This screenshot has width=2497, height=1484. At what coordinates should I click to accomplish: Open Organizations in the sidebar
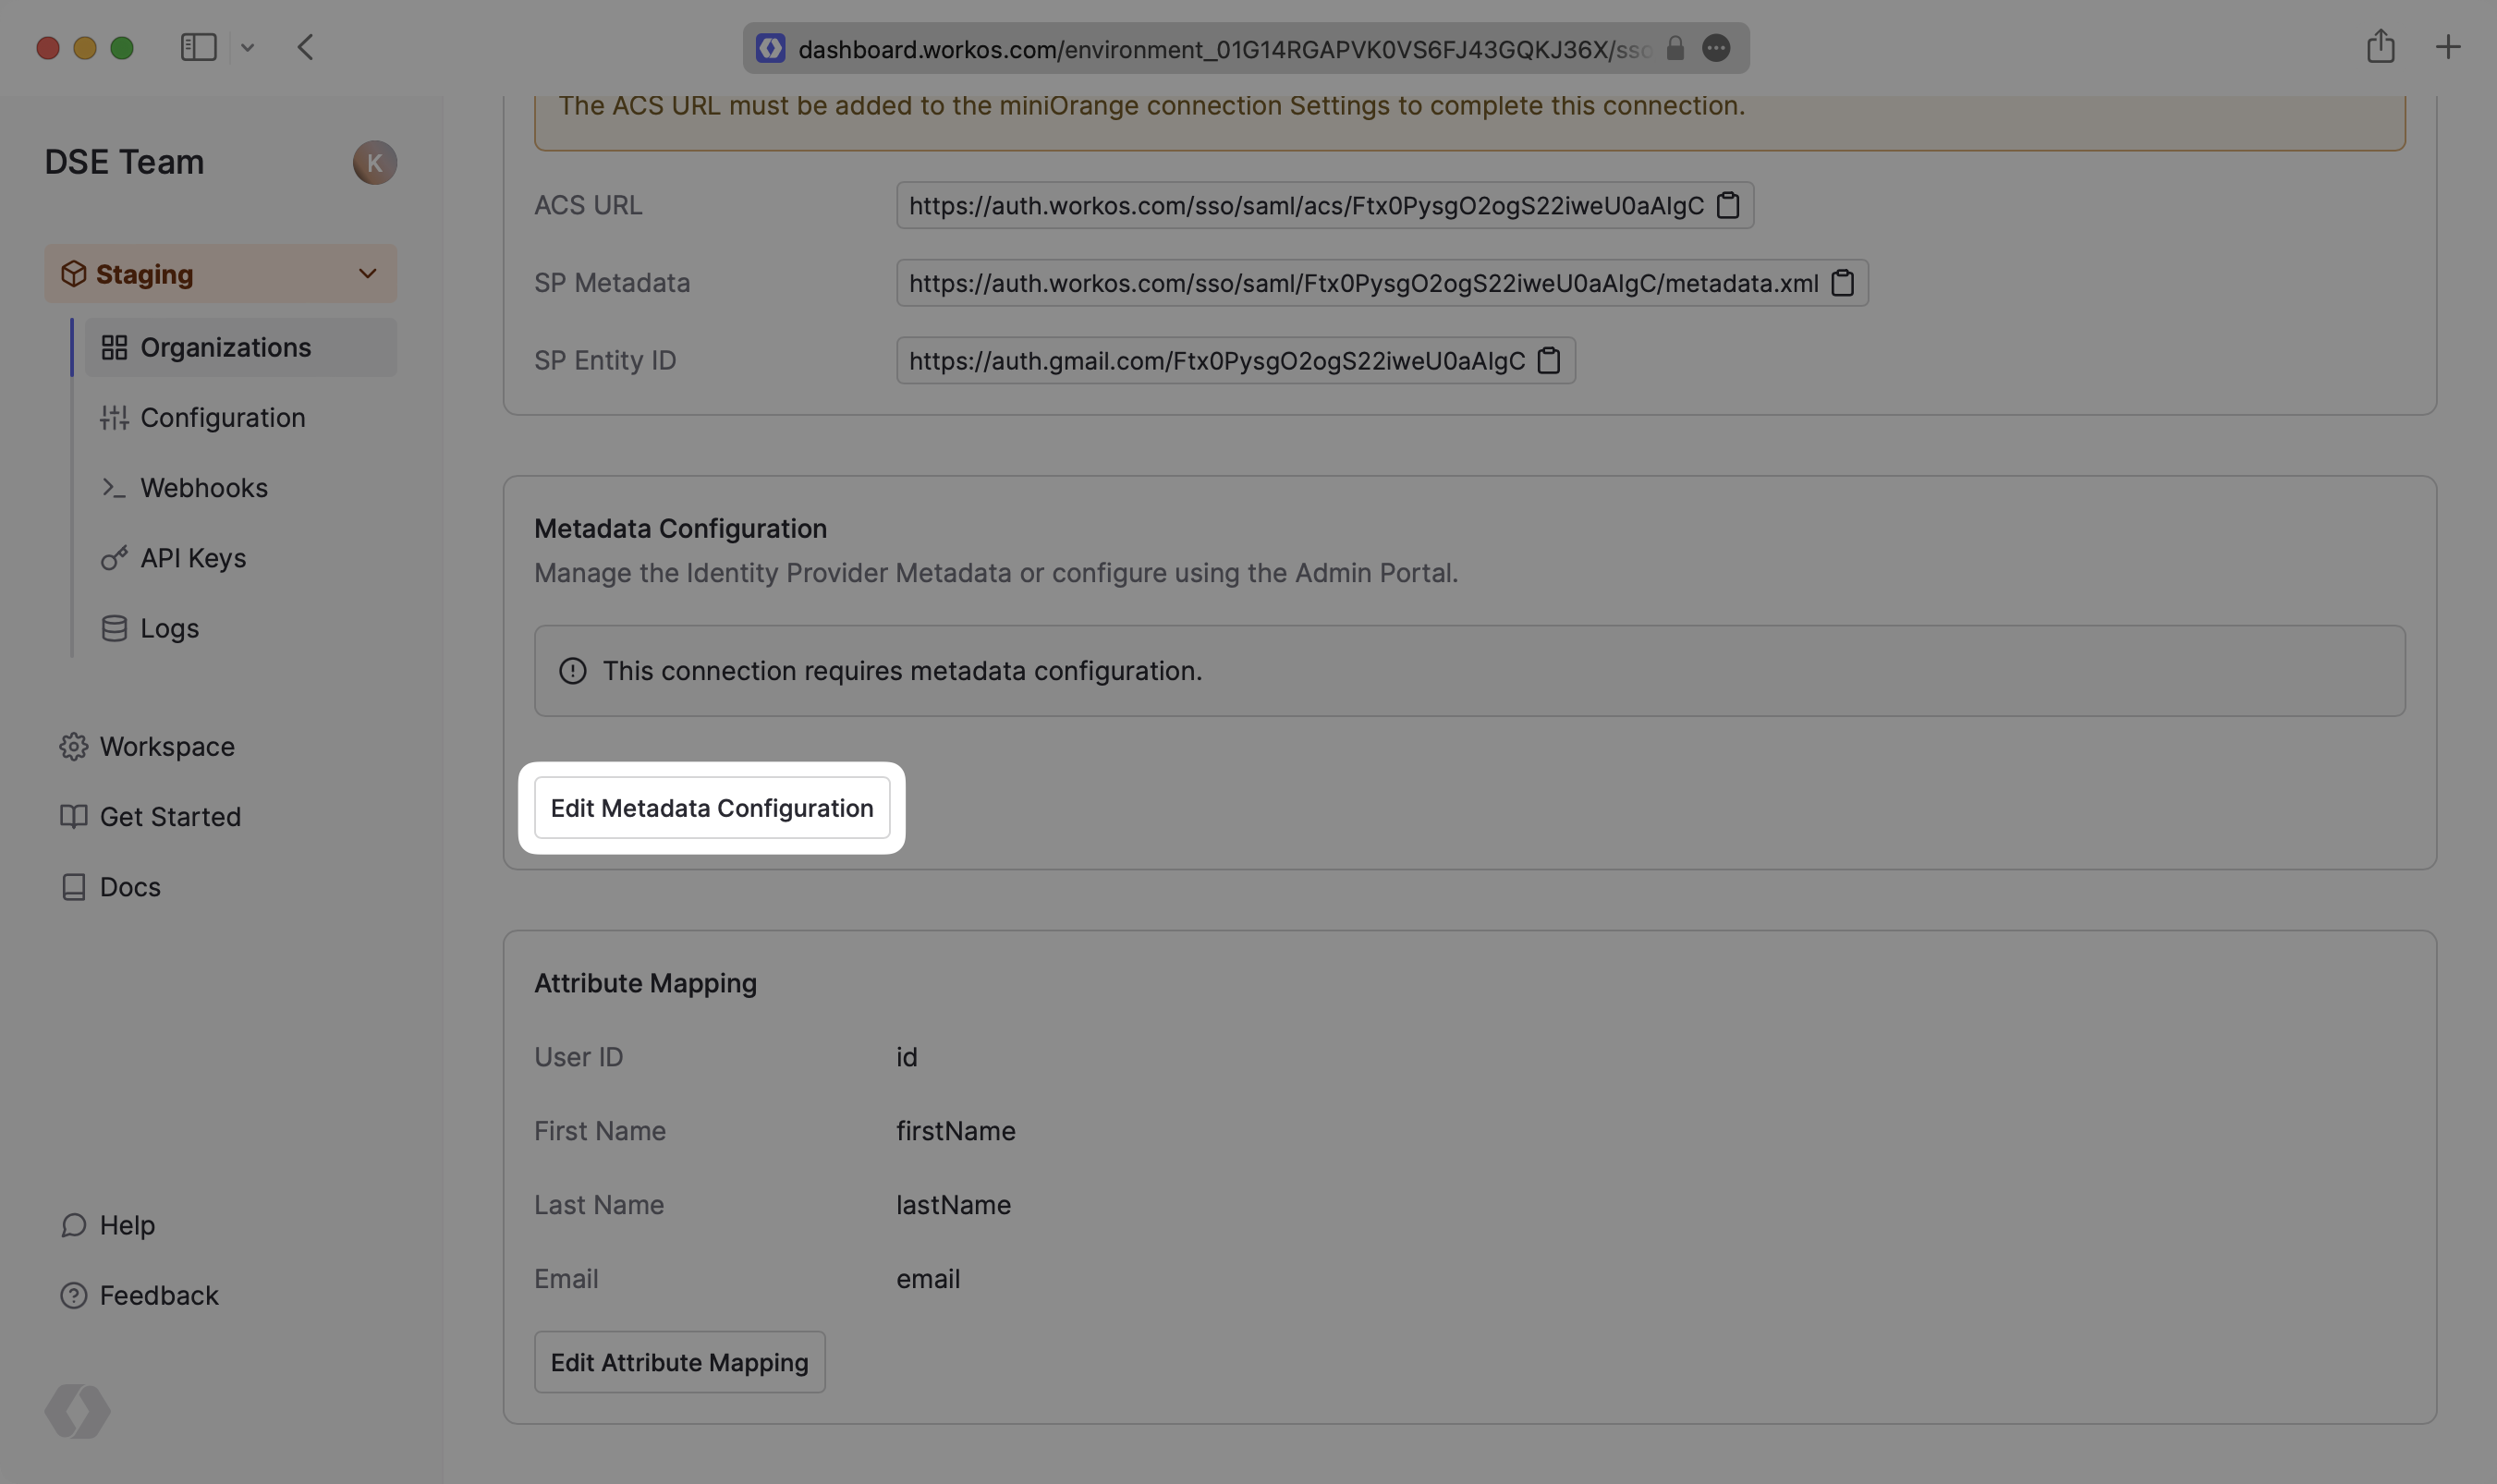click(x=225, y=347)
